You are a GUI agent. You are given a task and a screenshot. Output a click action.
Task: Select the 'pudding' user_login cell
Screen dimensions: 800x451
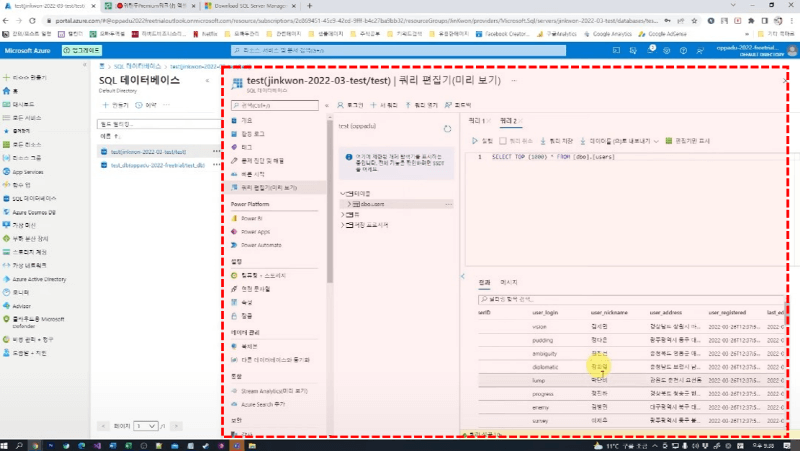pyautogui.click(x=542, y=340)
